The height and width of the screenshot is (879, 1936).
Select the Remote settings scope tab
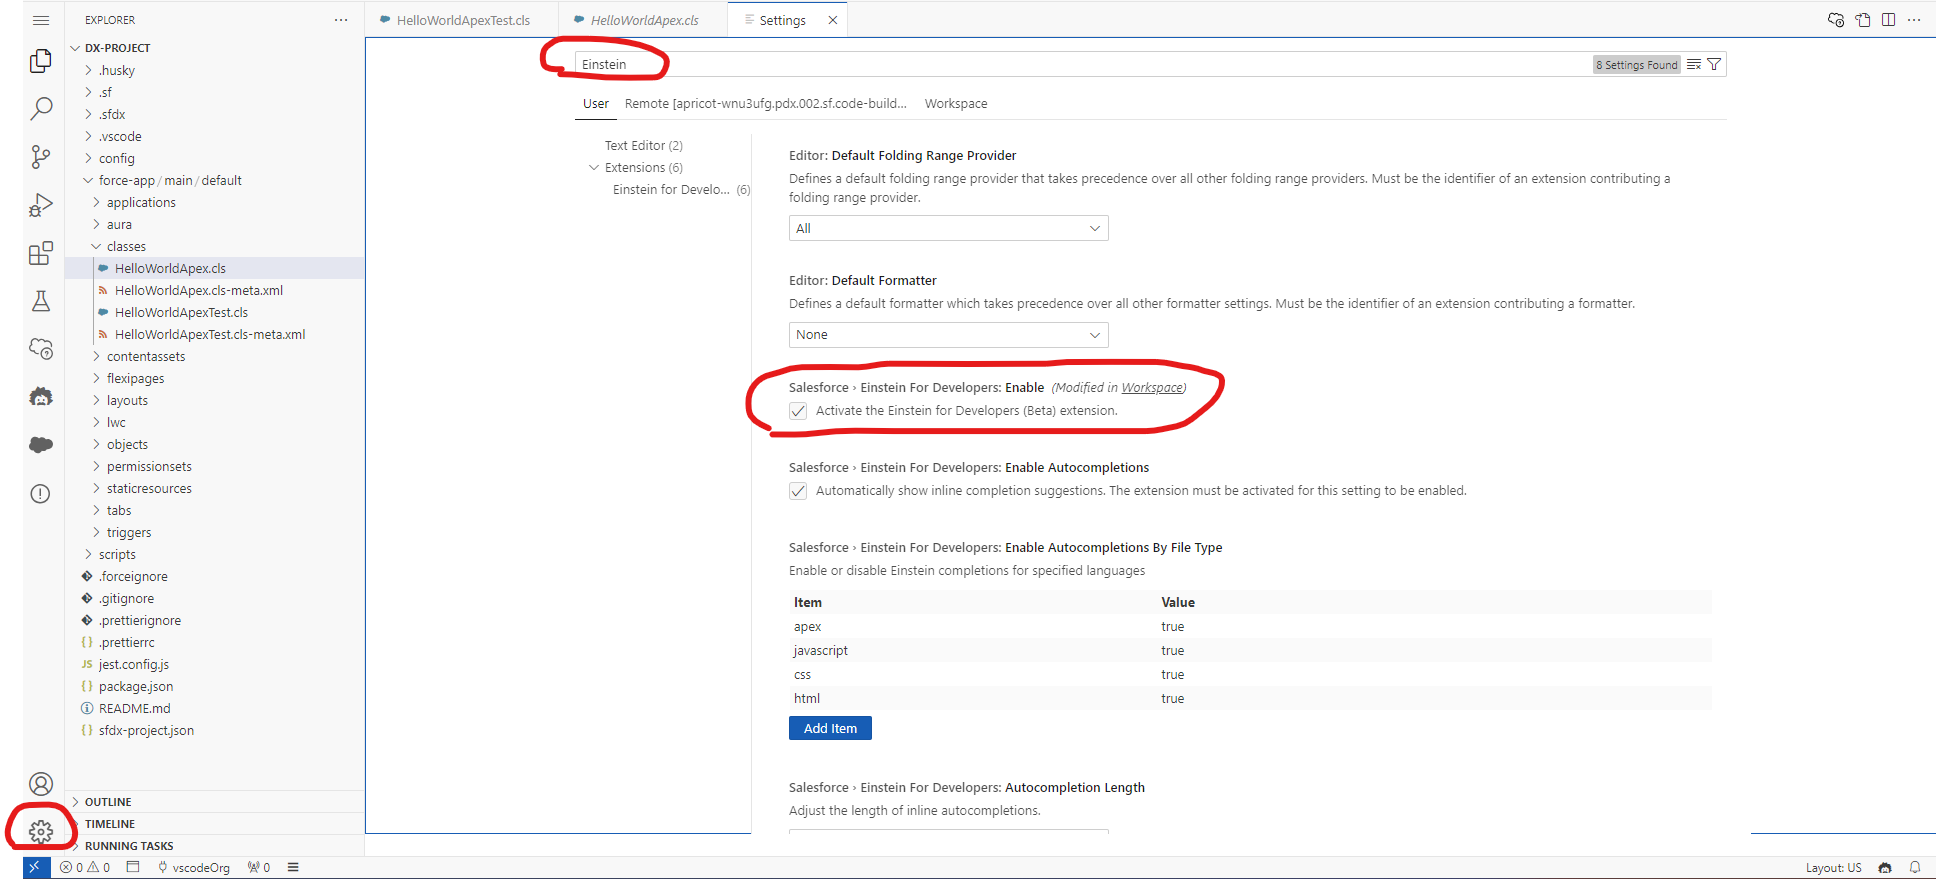pos(765,104)
